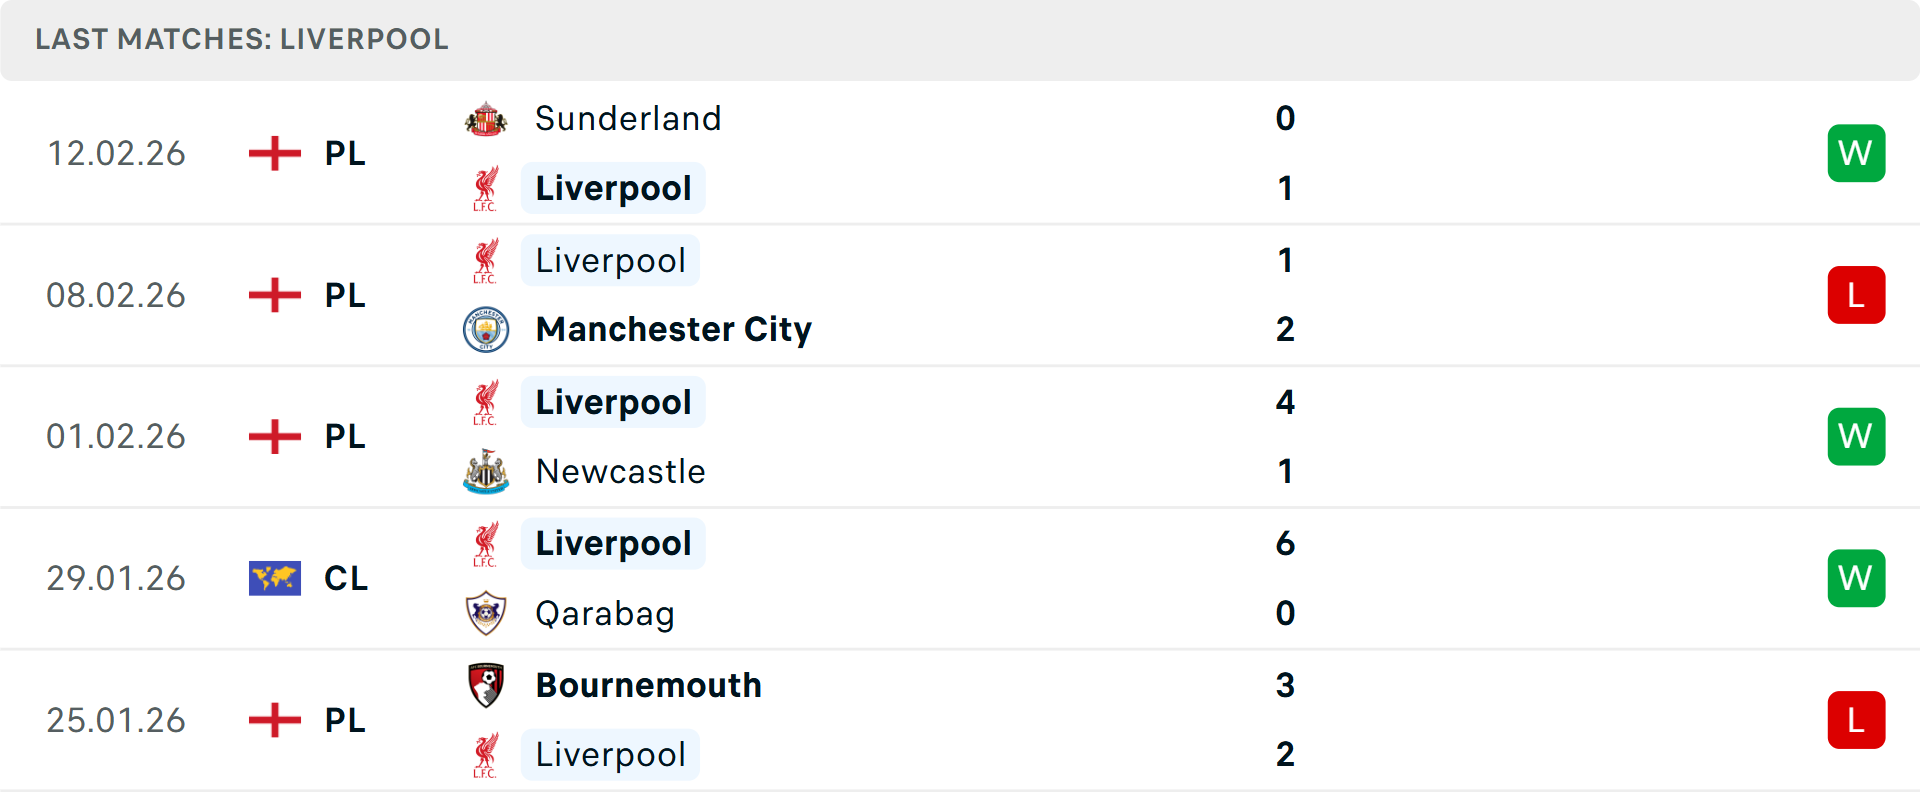This screenshot has width=1920, height=792.
Task: Toggle the L badge for the Manchester City loss
Action: pyautogui.click(x=1857, y=295)
